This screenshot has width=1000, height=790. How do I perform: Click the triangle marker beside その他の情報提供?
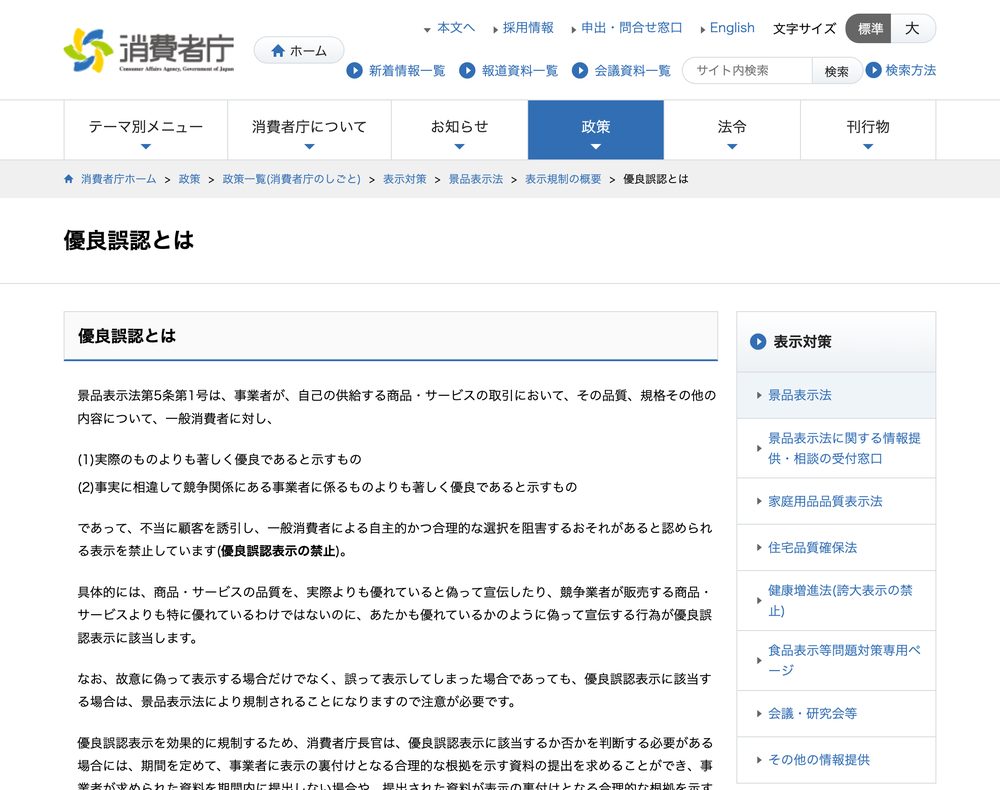pos(759,759)
